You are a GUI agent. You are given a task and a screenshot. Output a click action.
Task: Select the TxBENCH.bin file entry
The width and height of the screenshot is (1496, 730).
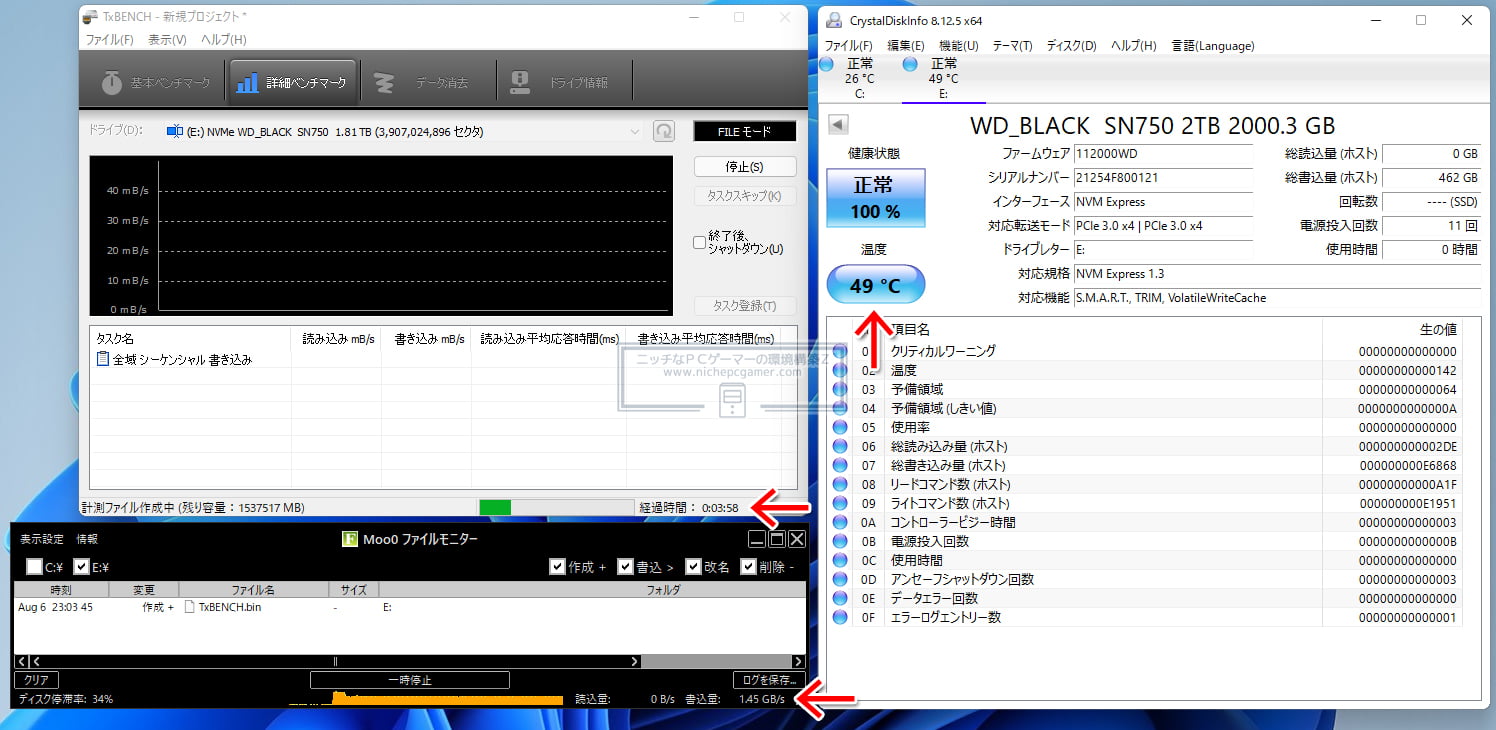click(x=222, y=607)
